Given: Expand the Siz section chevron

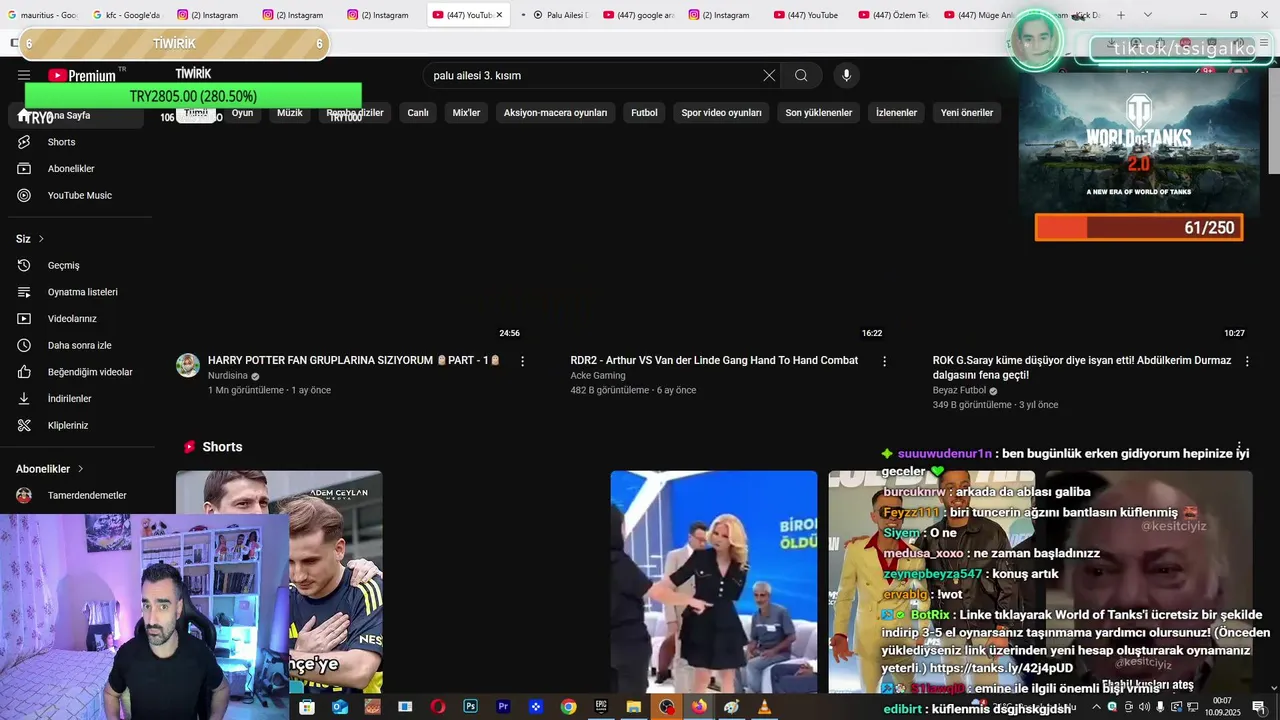Looking at the screenshot, I should coord(41,239).
